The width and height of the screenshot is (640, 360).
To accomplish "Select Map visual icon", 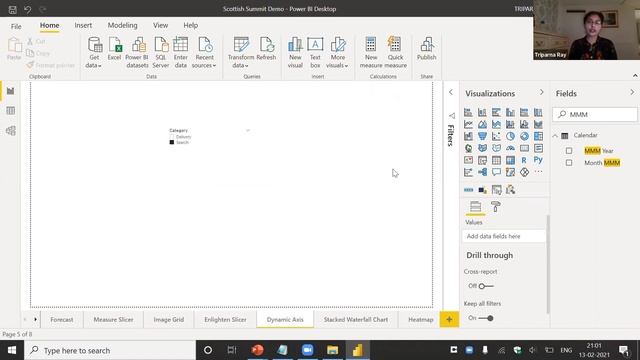I will coord(468,148).
